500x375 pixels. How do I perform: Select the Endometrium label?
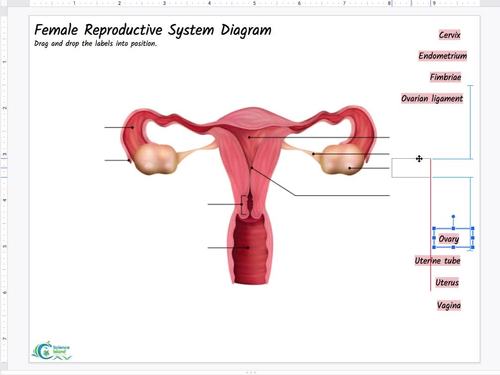click(x=443, y=56)
